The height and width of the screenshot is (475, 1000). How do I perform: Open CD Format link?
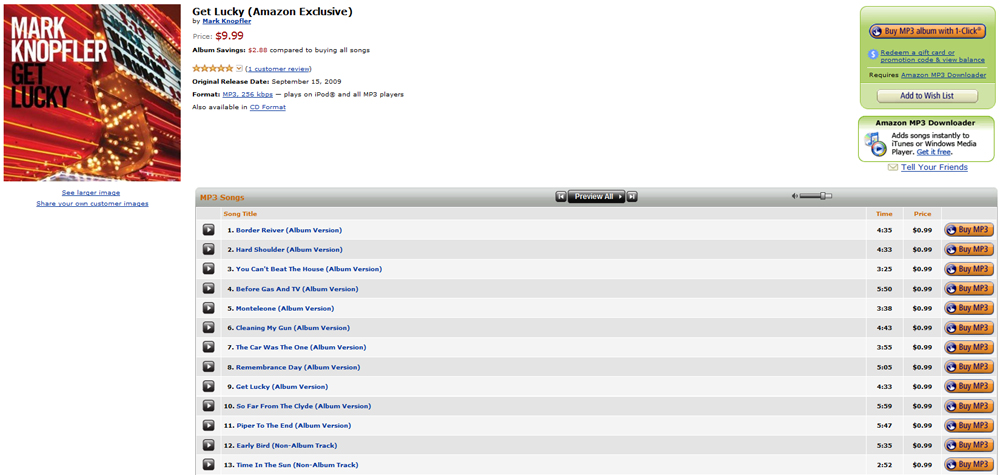(x=267, y=107)
